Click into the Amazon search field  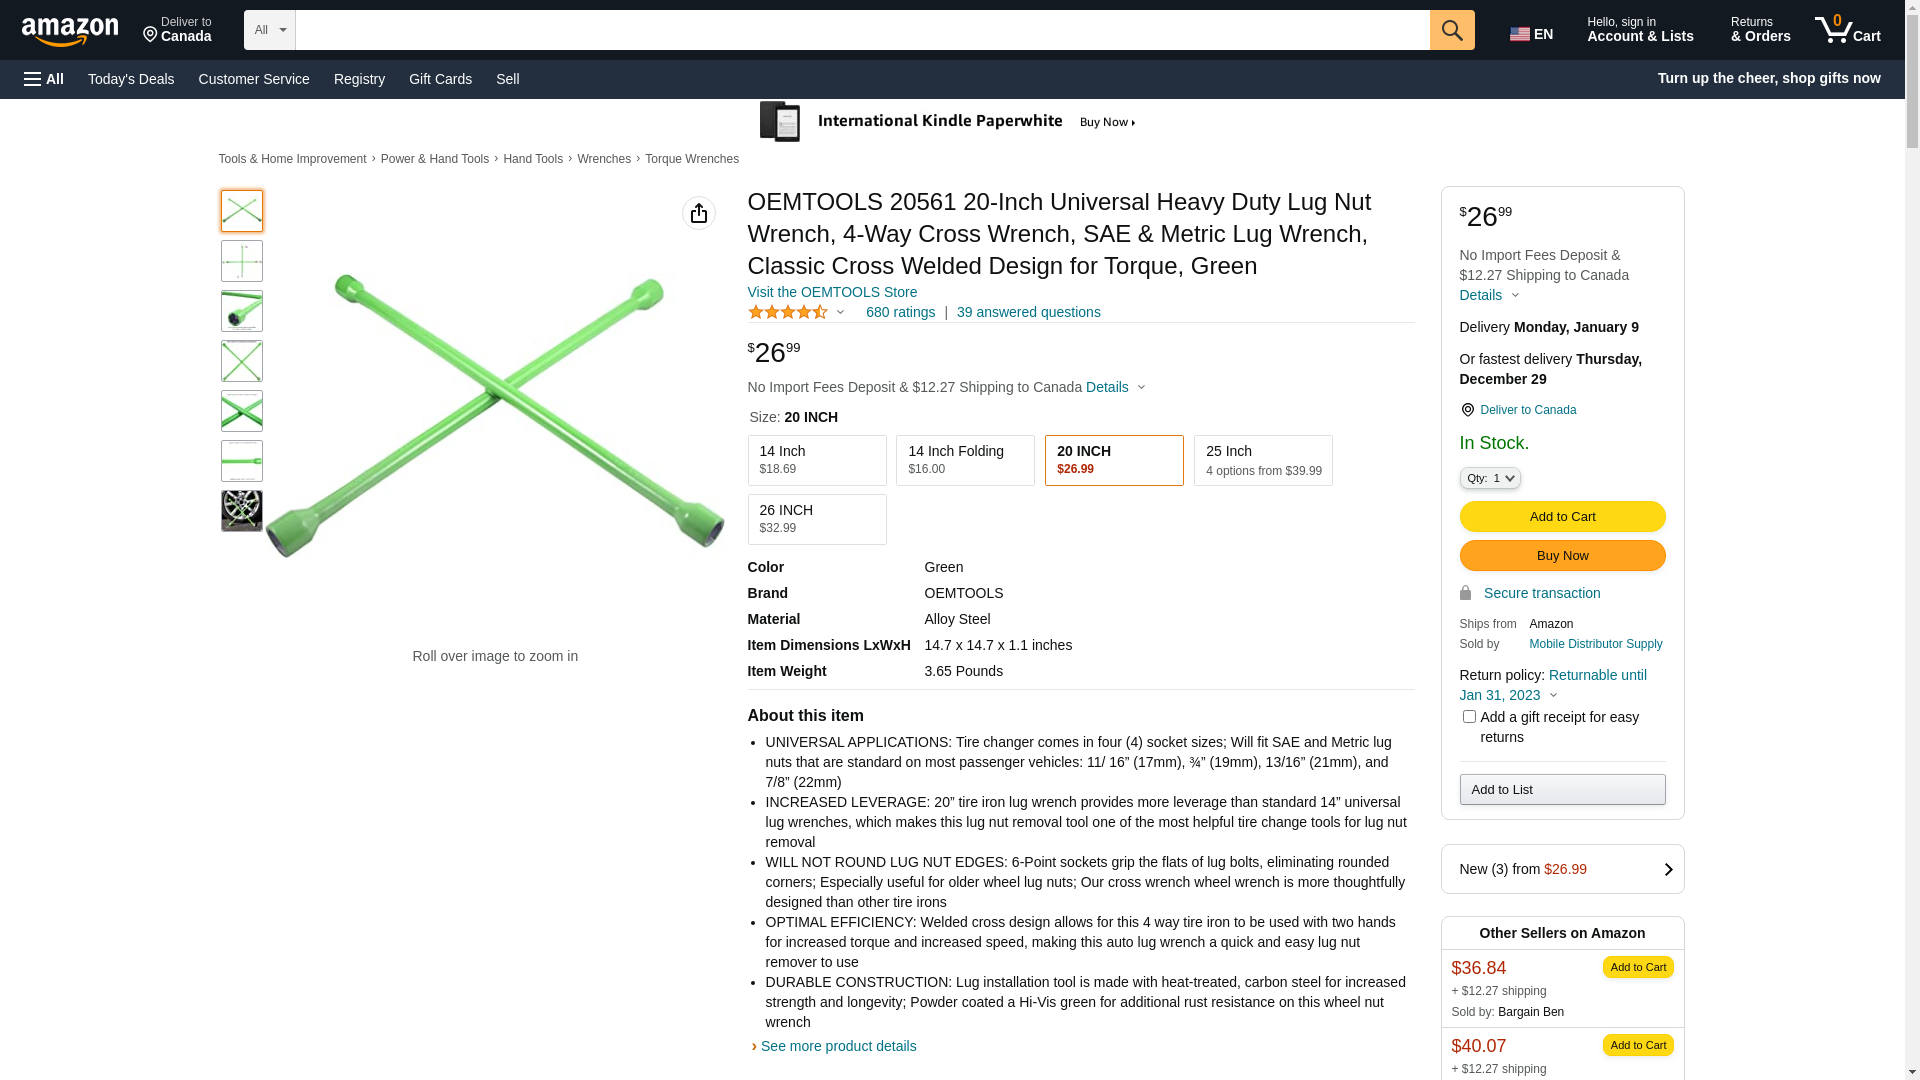(862, 30)
